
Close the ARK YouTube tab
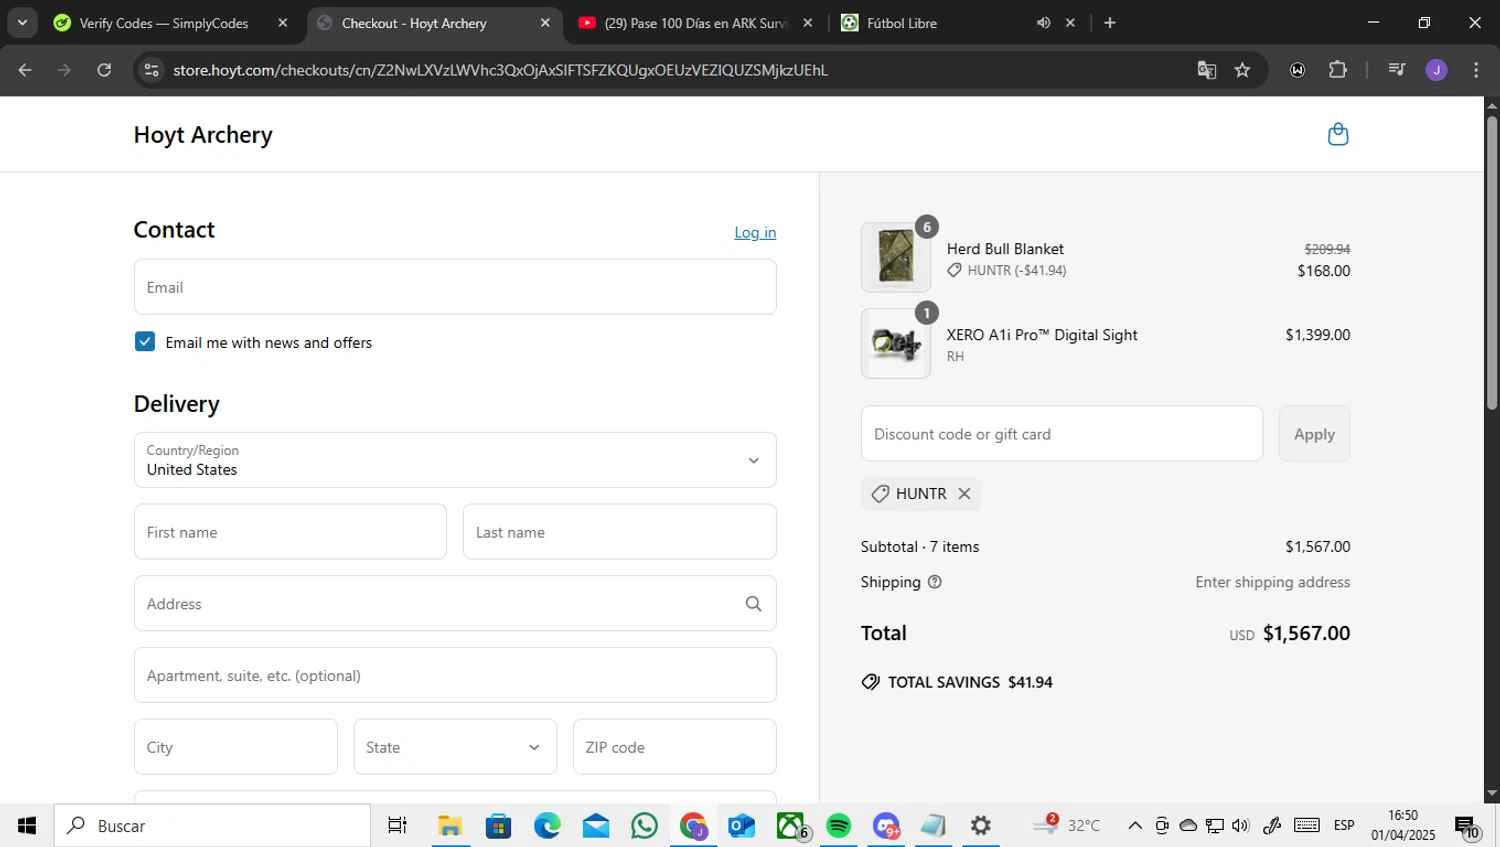[808, 23]
